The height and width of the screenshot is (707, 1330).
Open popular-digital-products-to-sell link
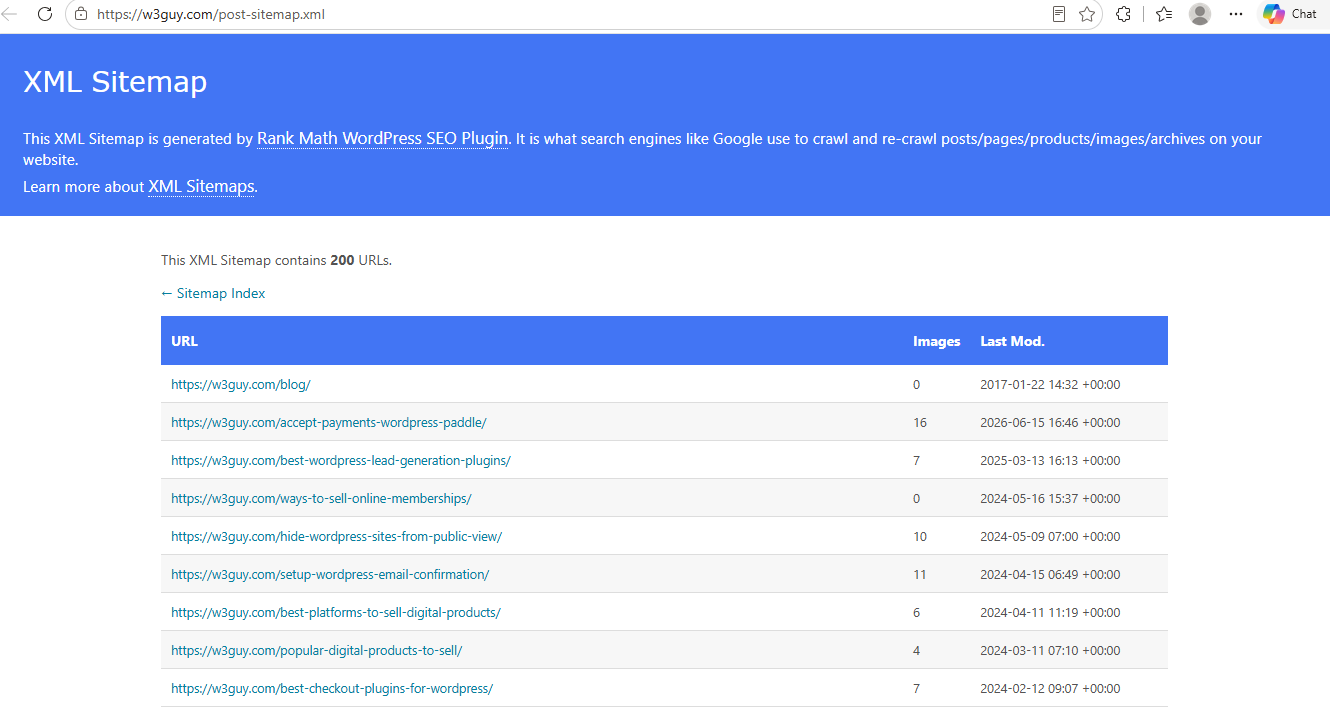(x=317, y=650)
